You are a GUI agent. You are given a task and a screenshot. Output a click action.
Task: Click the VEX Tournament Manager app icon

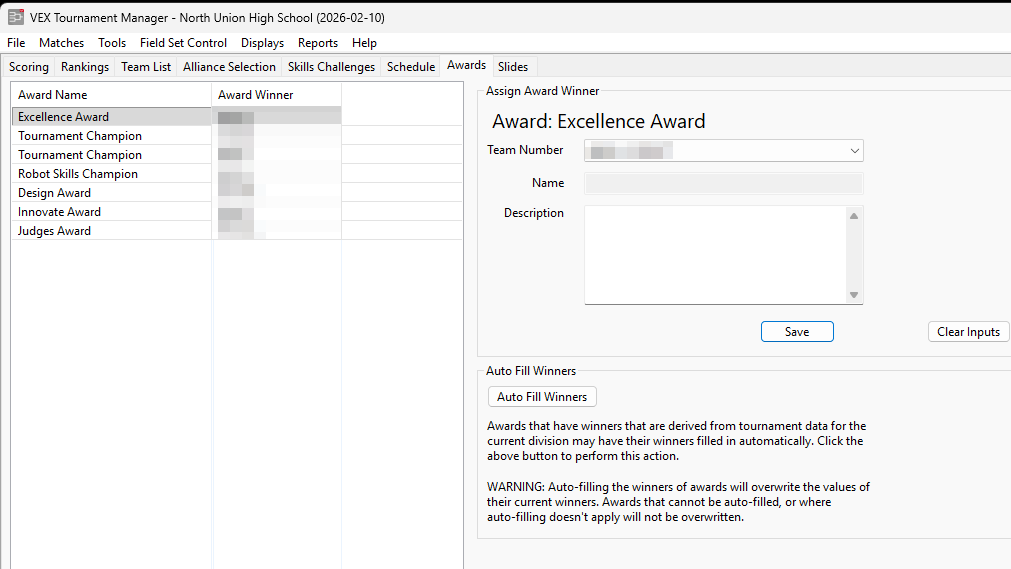click(x=15, y=17)
